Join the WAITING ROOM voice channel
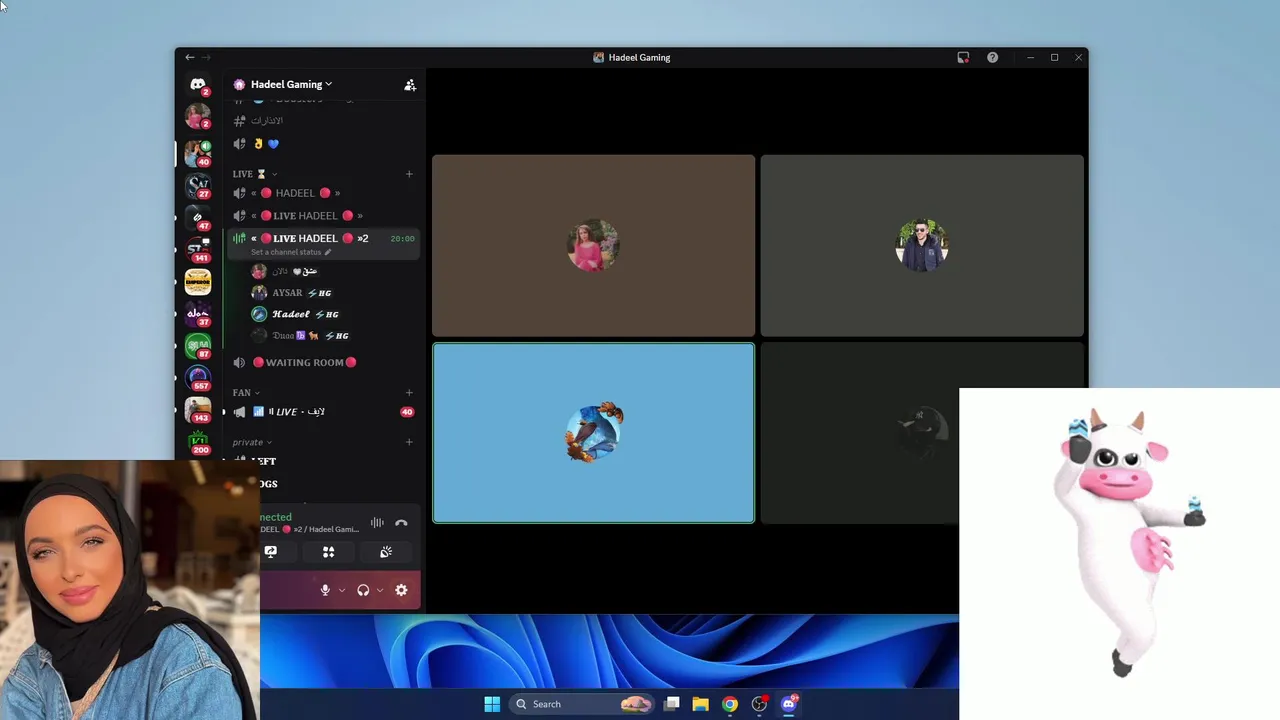 (324, 362)
